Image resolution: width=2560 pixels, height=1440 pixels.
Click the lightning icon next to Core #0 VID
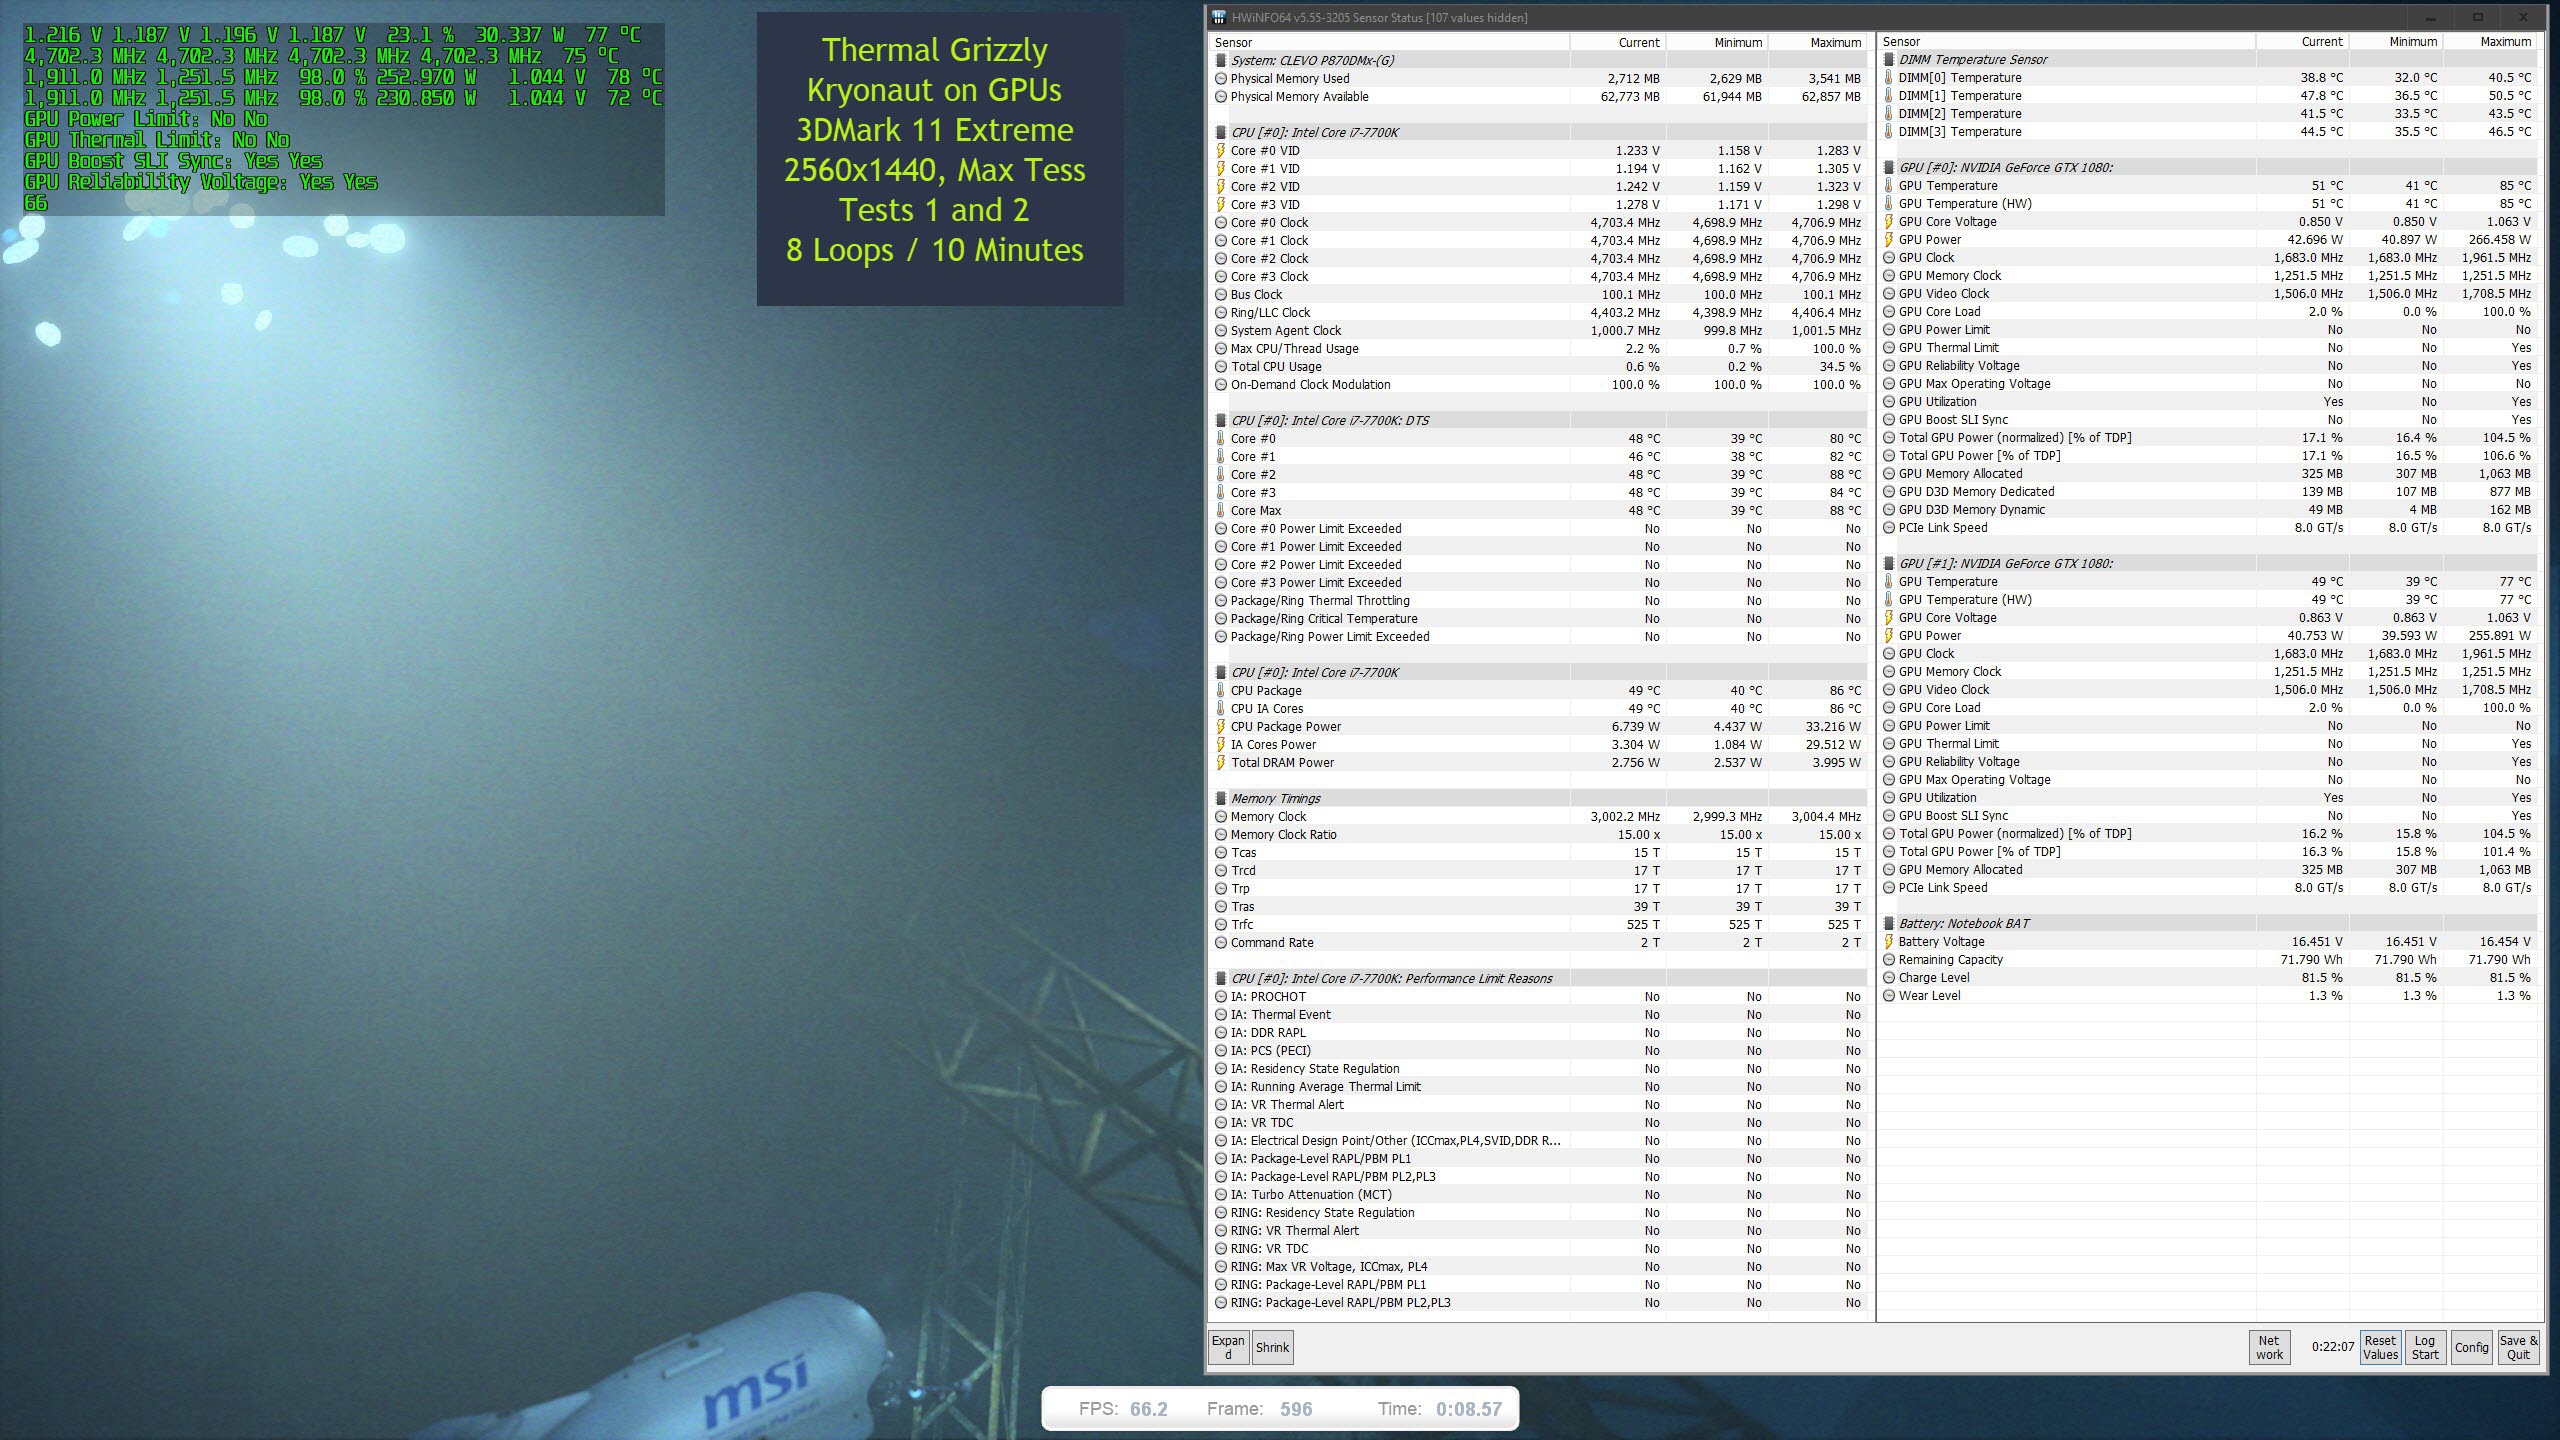pyautogui.click(x=1220, y=150)
